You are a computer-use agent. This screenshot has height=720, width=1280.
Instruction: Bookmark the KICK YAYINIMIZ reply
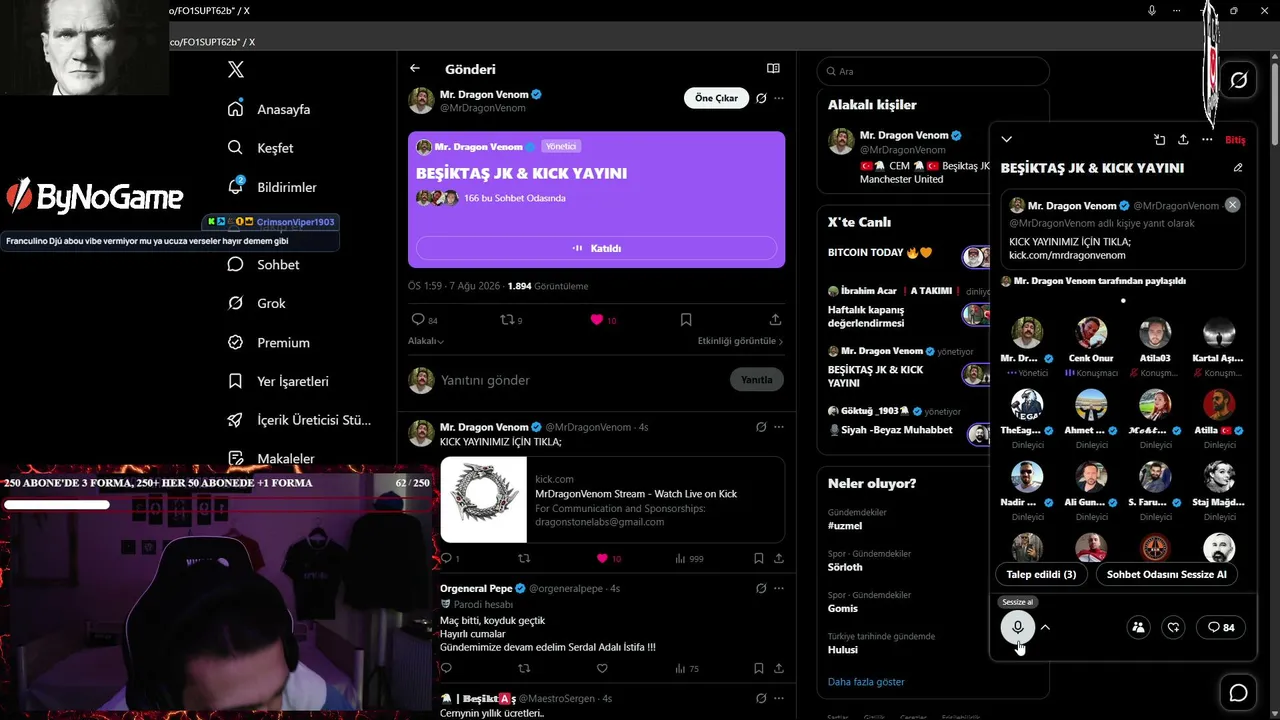click(759, 558)
